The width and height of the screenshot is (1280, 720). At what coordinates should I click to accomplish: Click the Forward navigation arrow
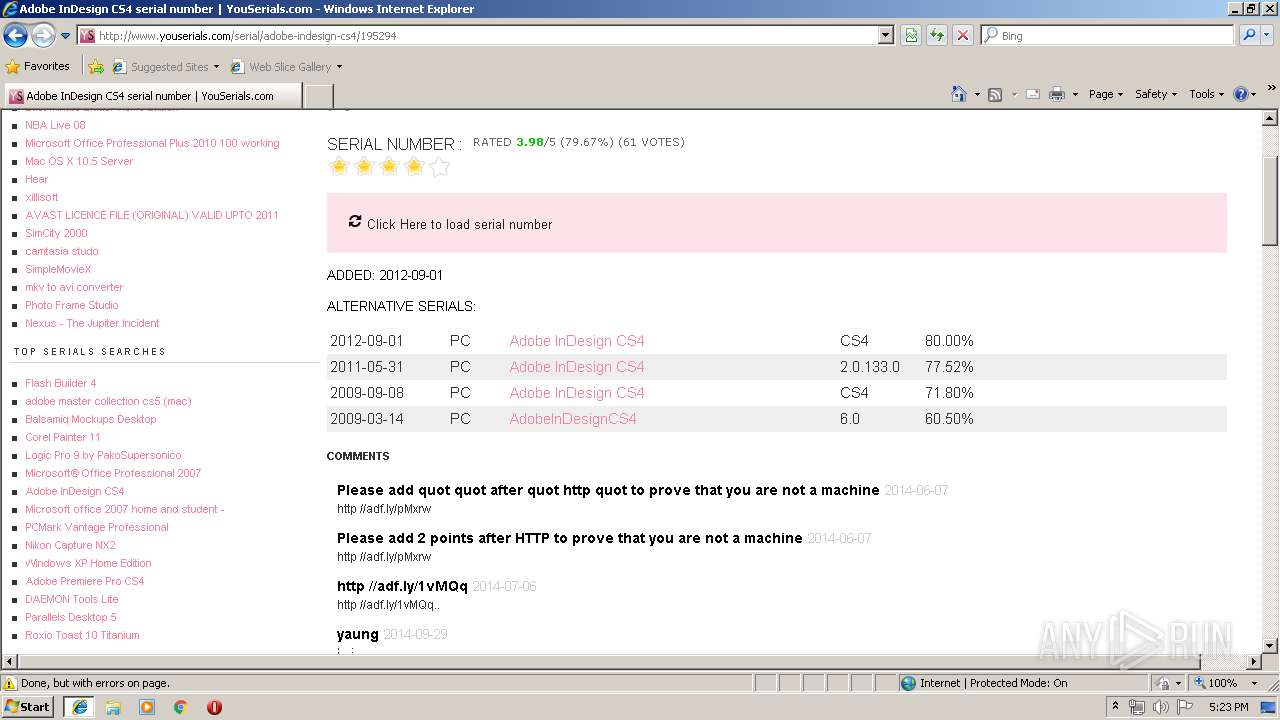tap(43, 36)
